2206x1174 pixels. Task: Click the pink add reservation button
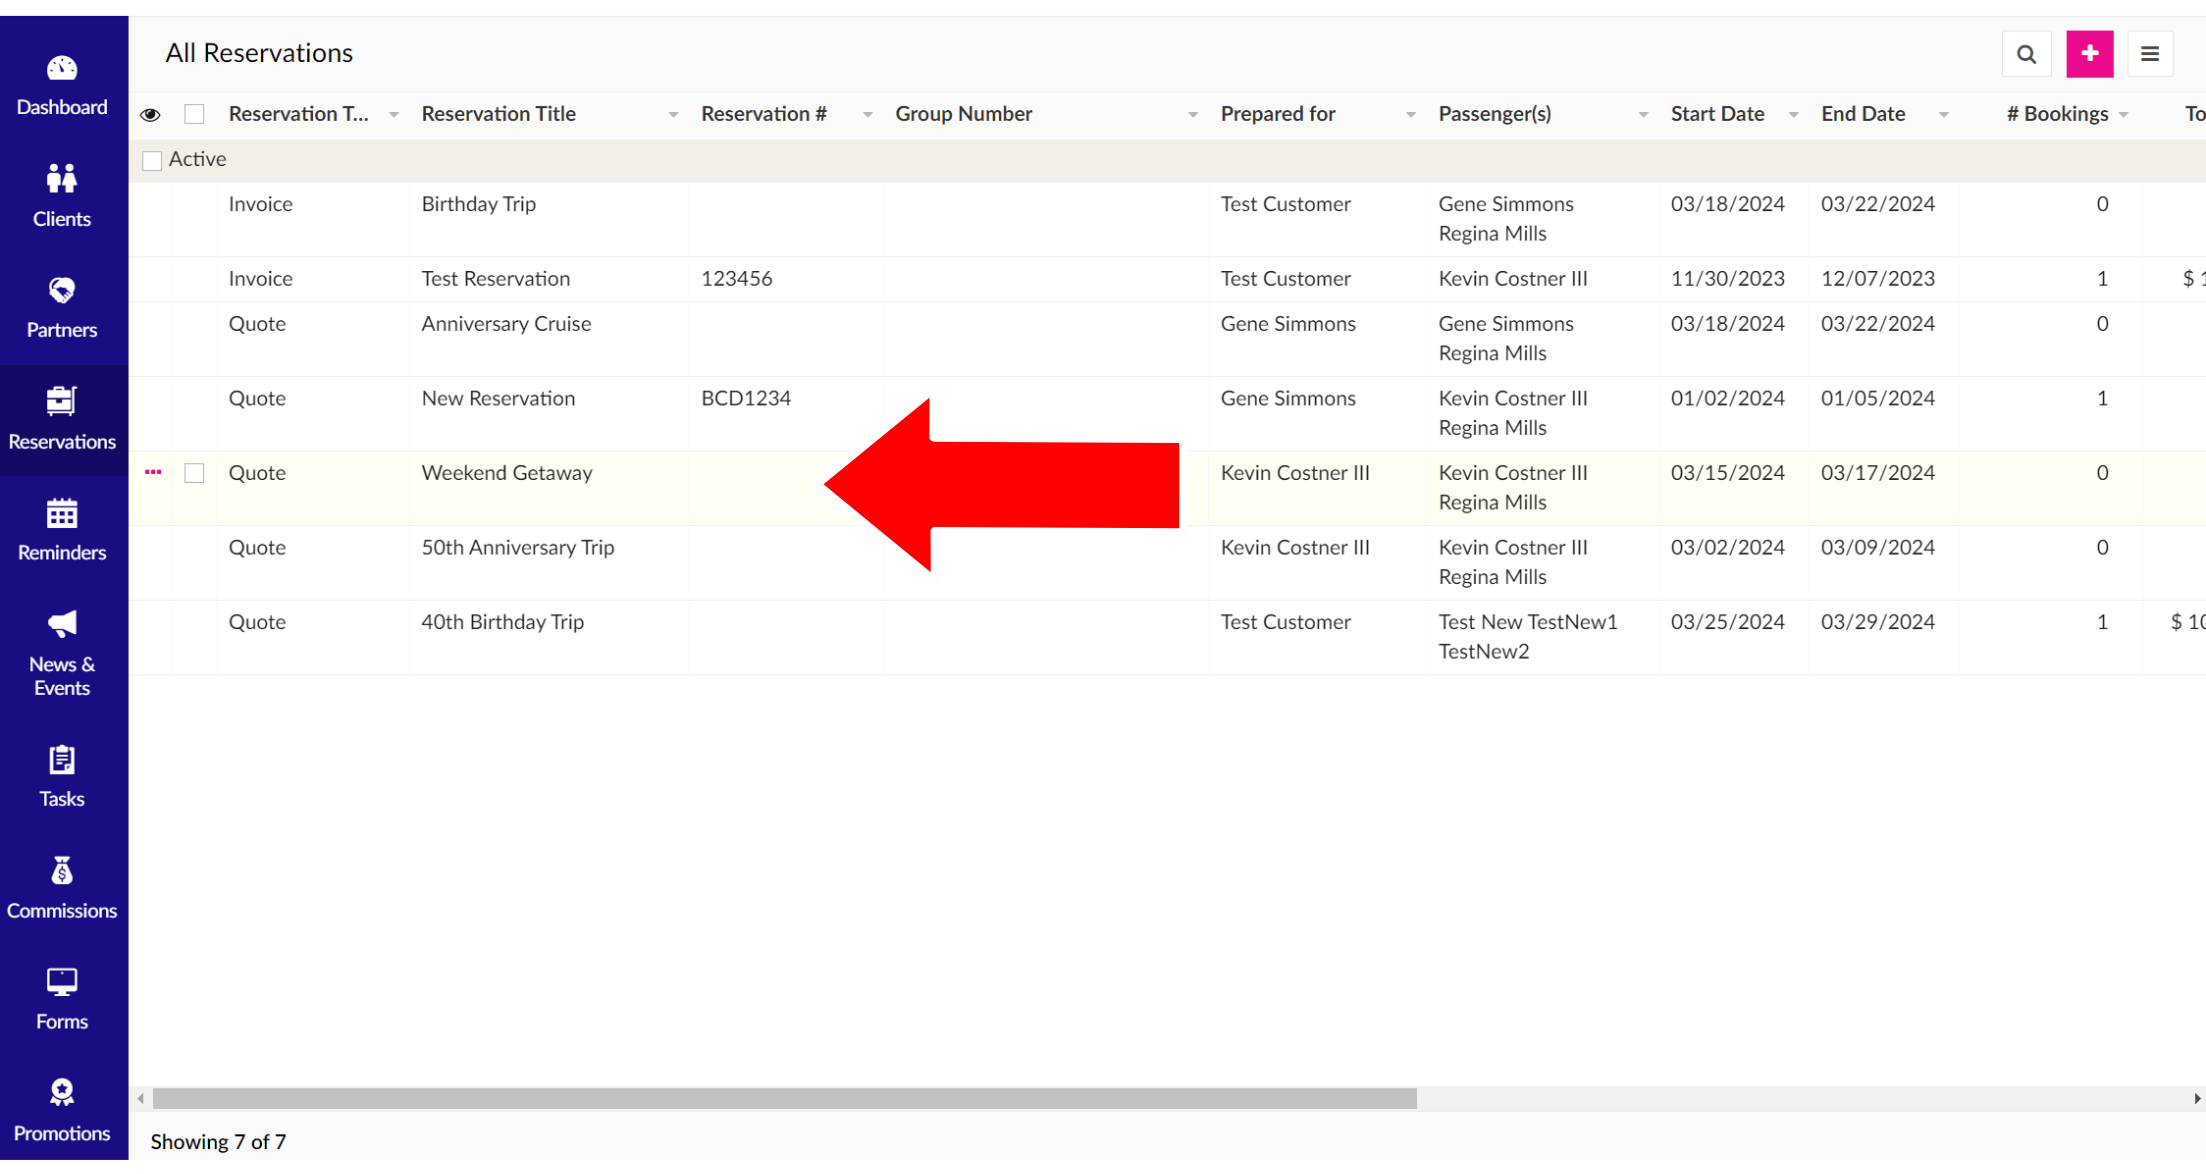[2089, 54]
